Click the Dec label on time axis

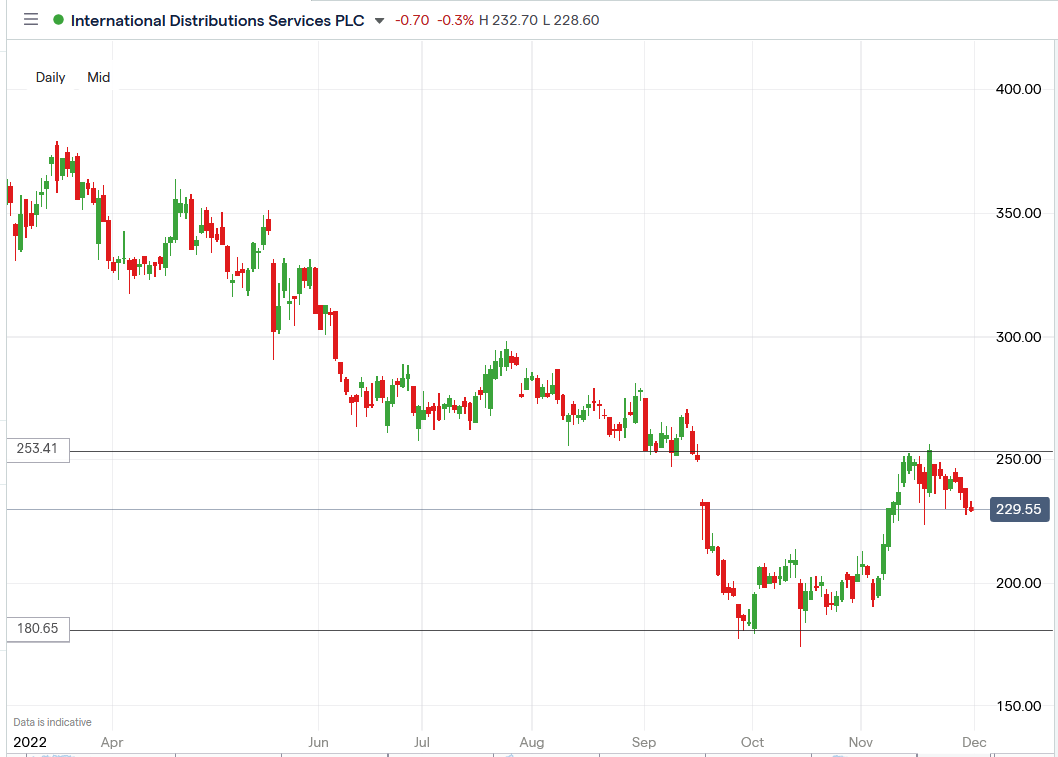pyautogui.click(x=974, y=743)
